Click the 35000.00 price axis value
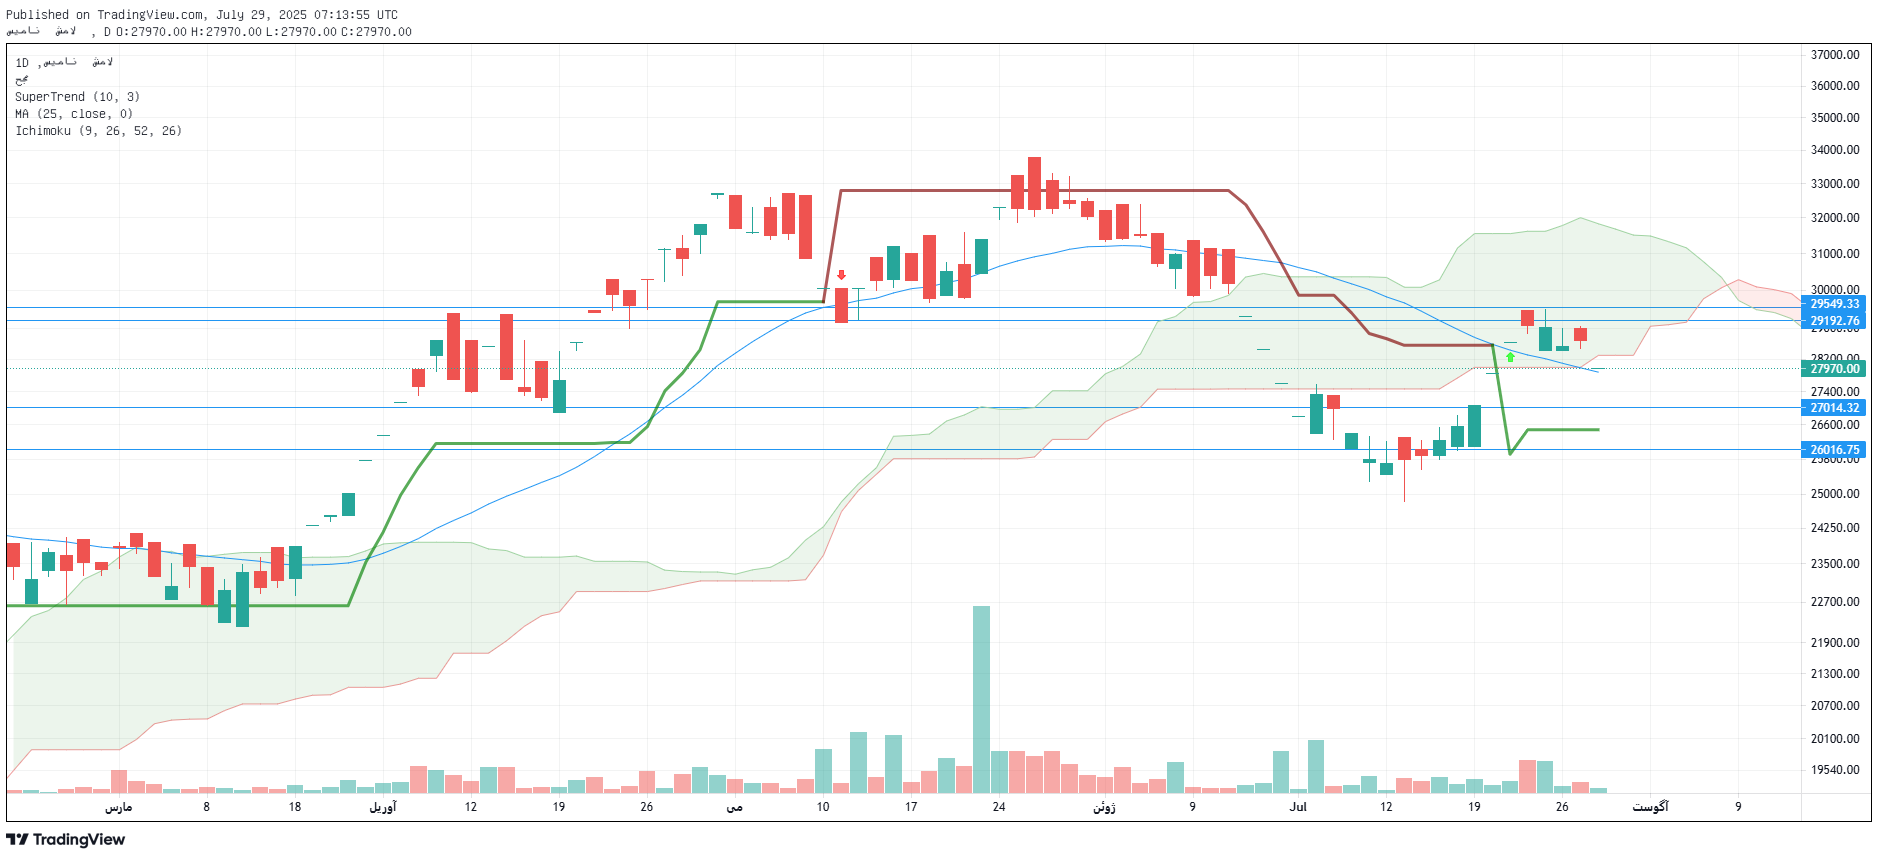This screenshot has height=858, width=1878. click(1835, 118)
